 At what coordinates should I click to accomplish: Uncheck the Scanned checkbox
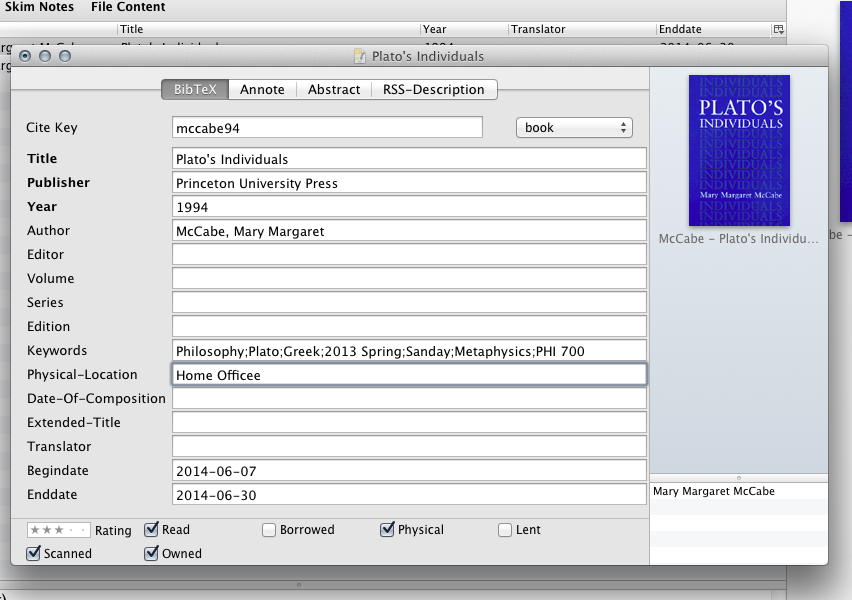34,553
